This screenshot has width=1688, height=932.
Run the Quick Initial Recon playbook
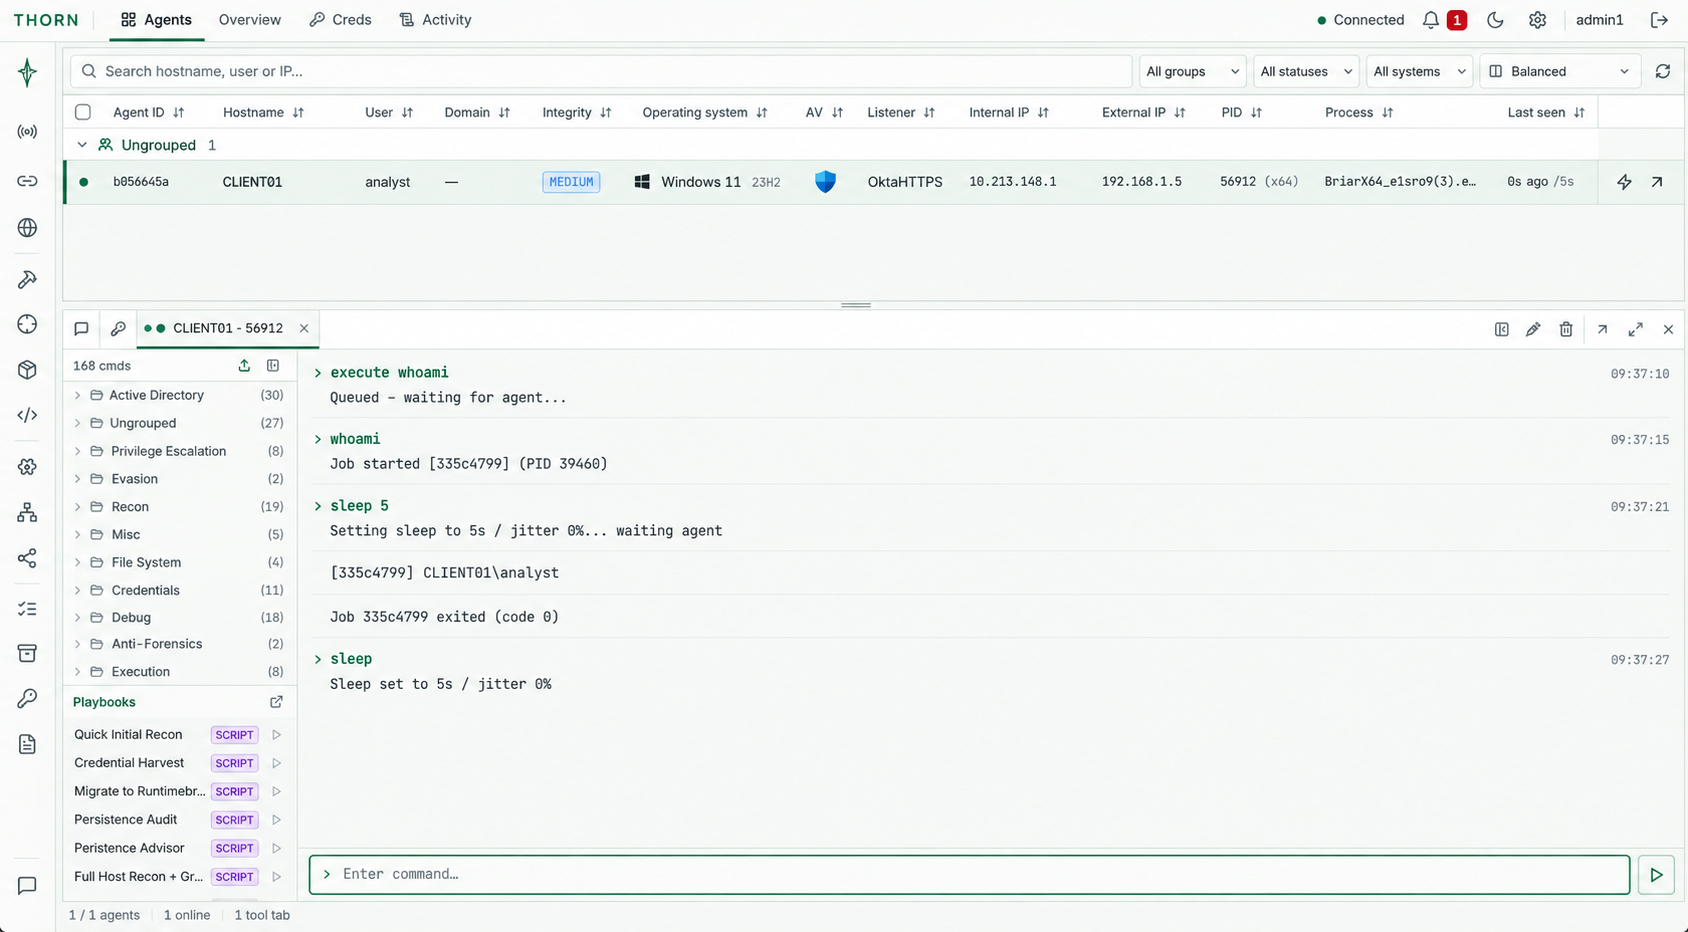coord(277,735)
